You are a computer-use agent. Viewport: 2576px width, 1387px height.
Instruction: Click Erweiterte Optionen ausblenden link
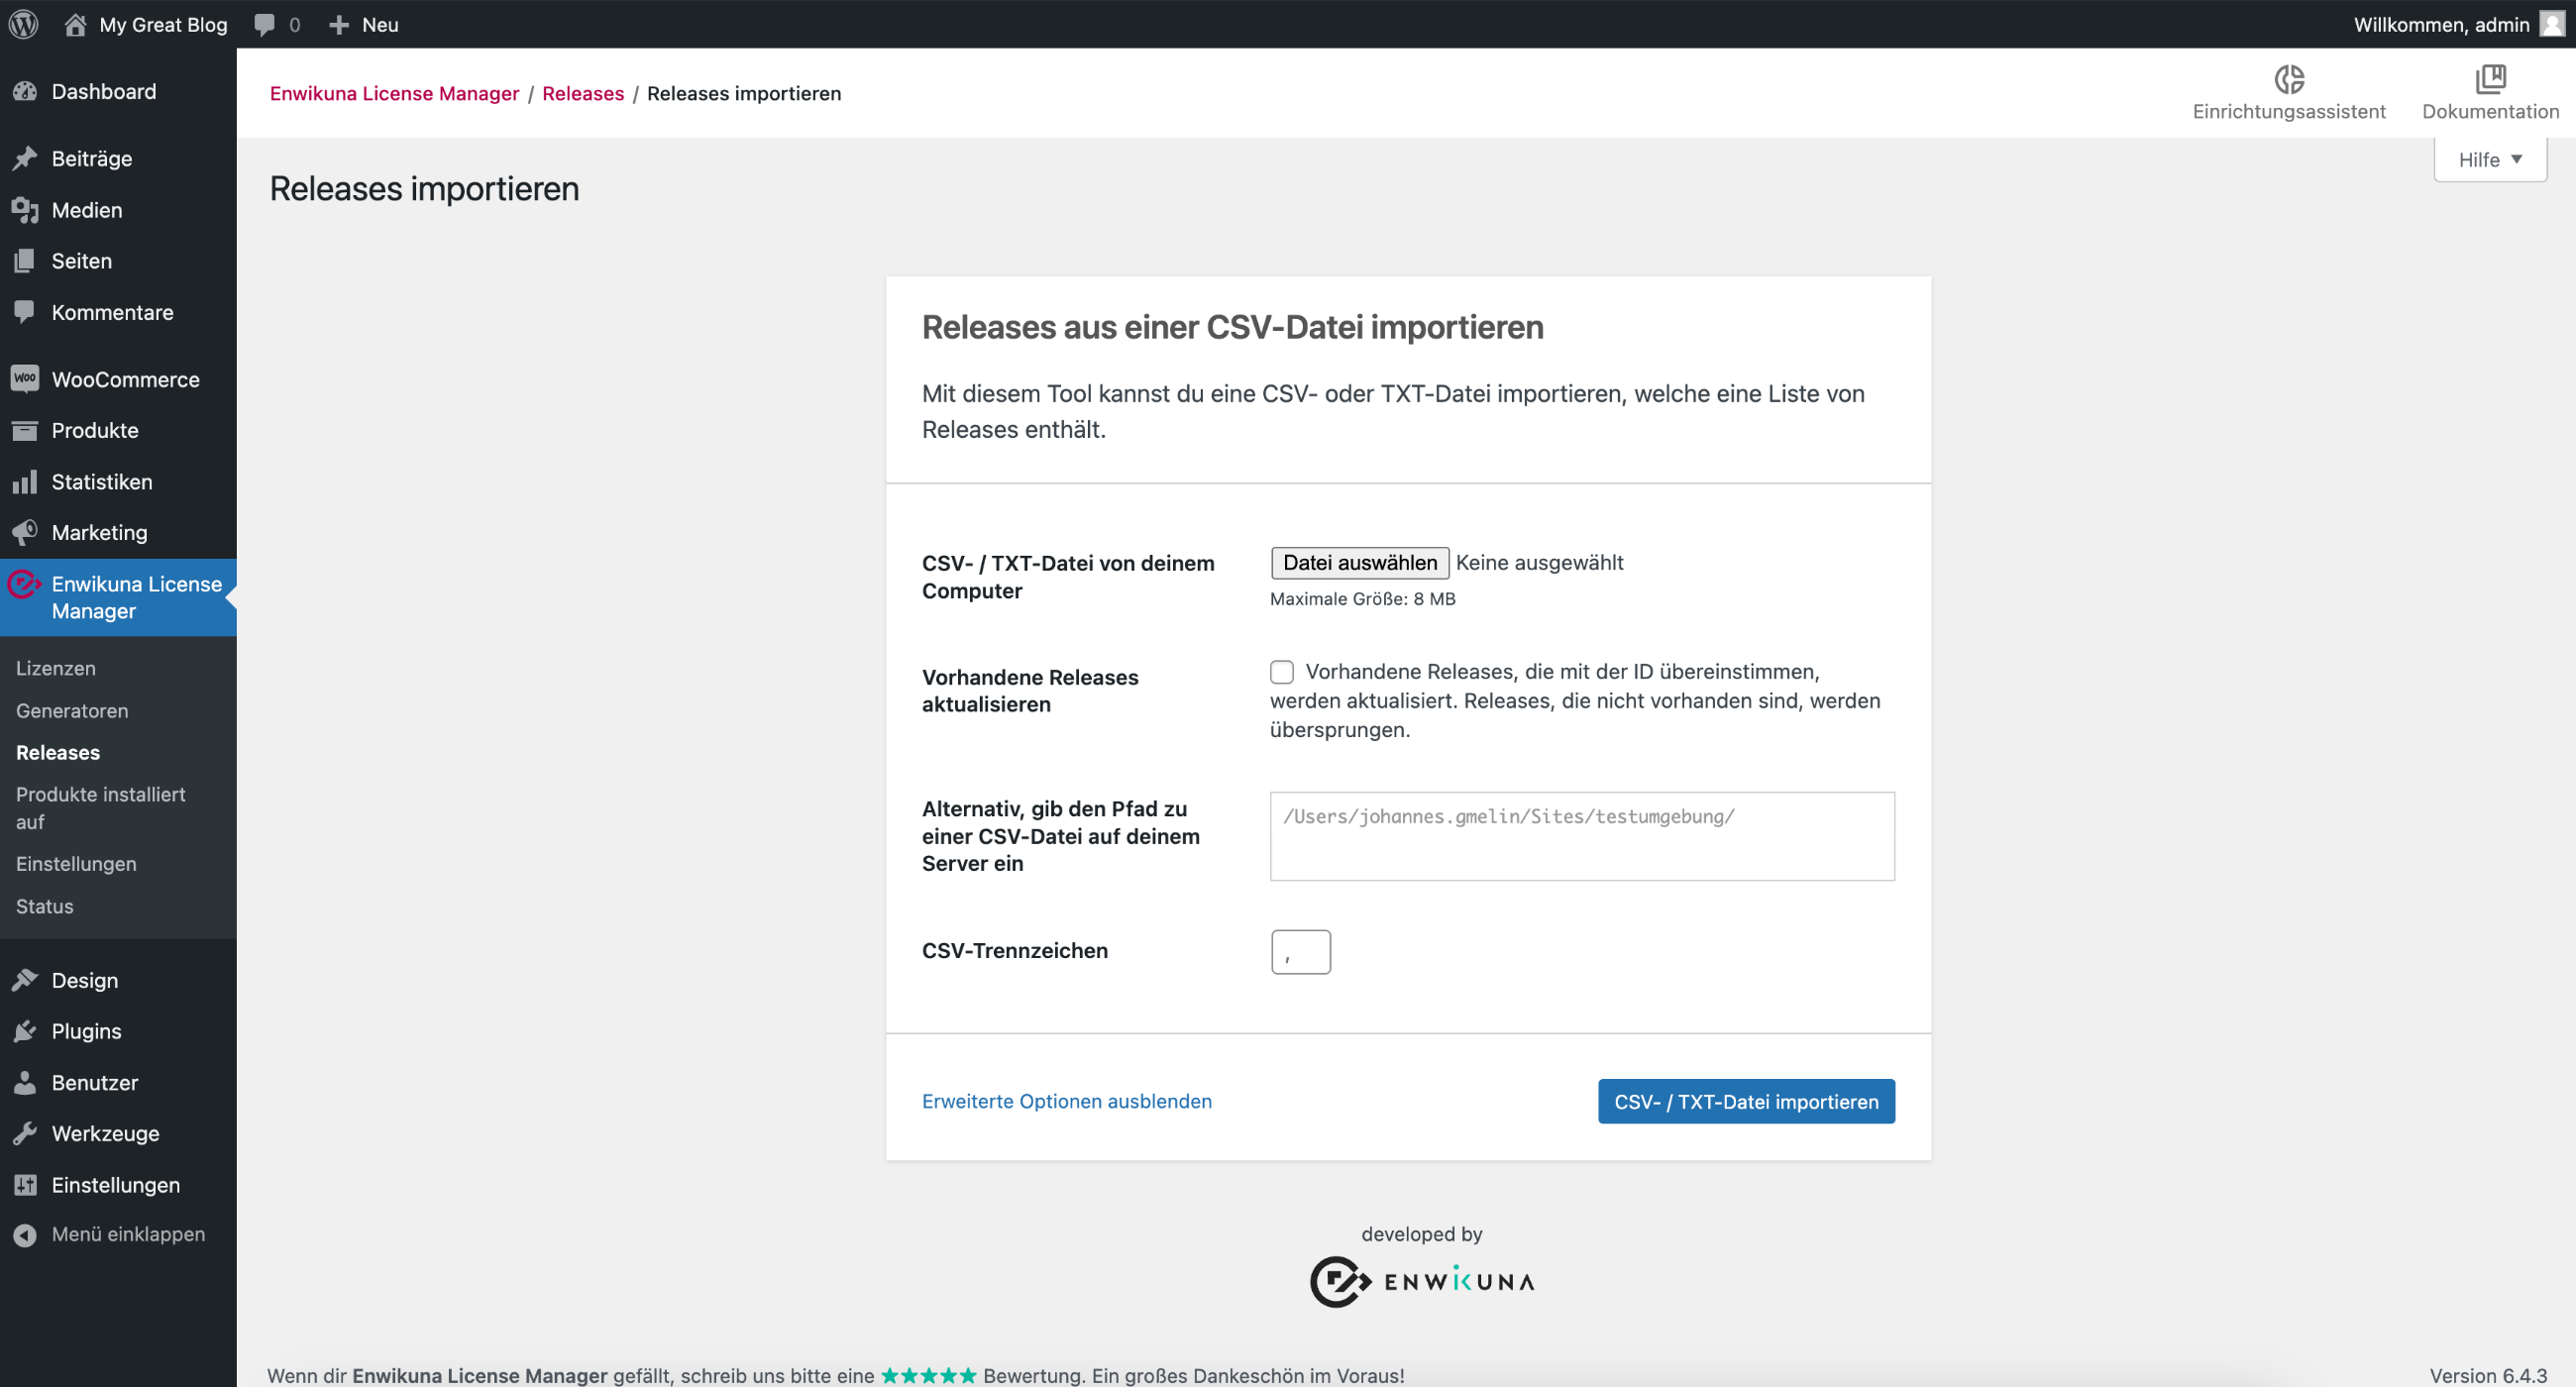coord(1066,1100)
